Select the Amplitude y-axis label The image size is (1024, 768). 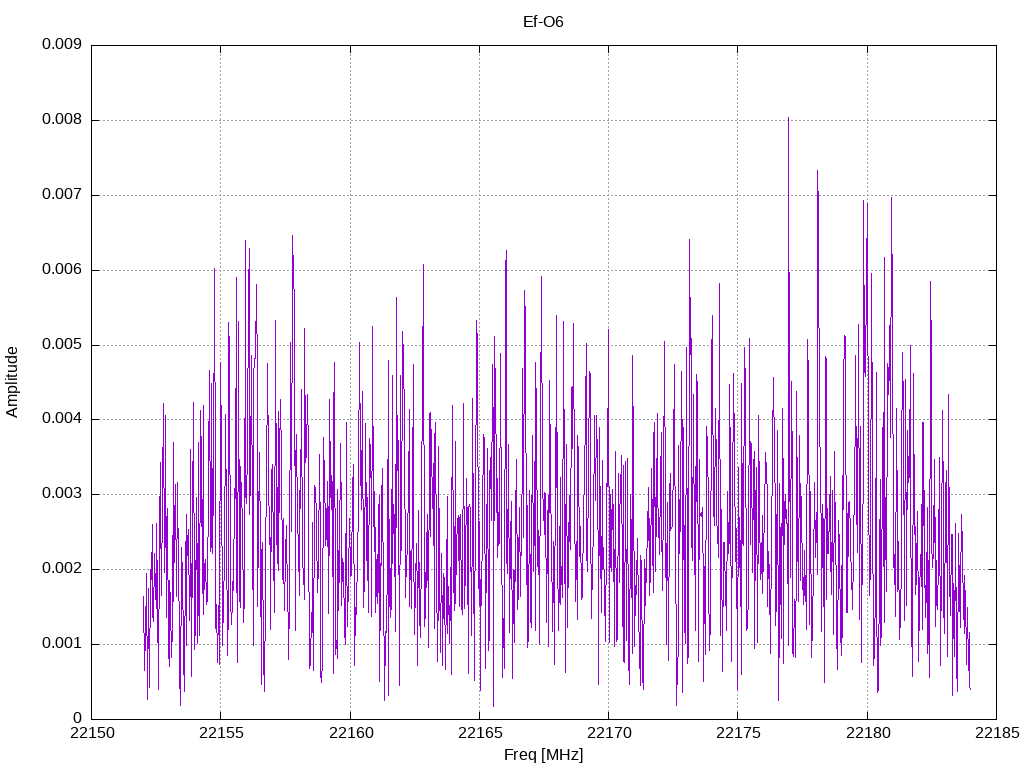pyautogui.click(x=12, y=382)
